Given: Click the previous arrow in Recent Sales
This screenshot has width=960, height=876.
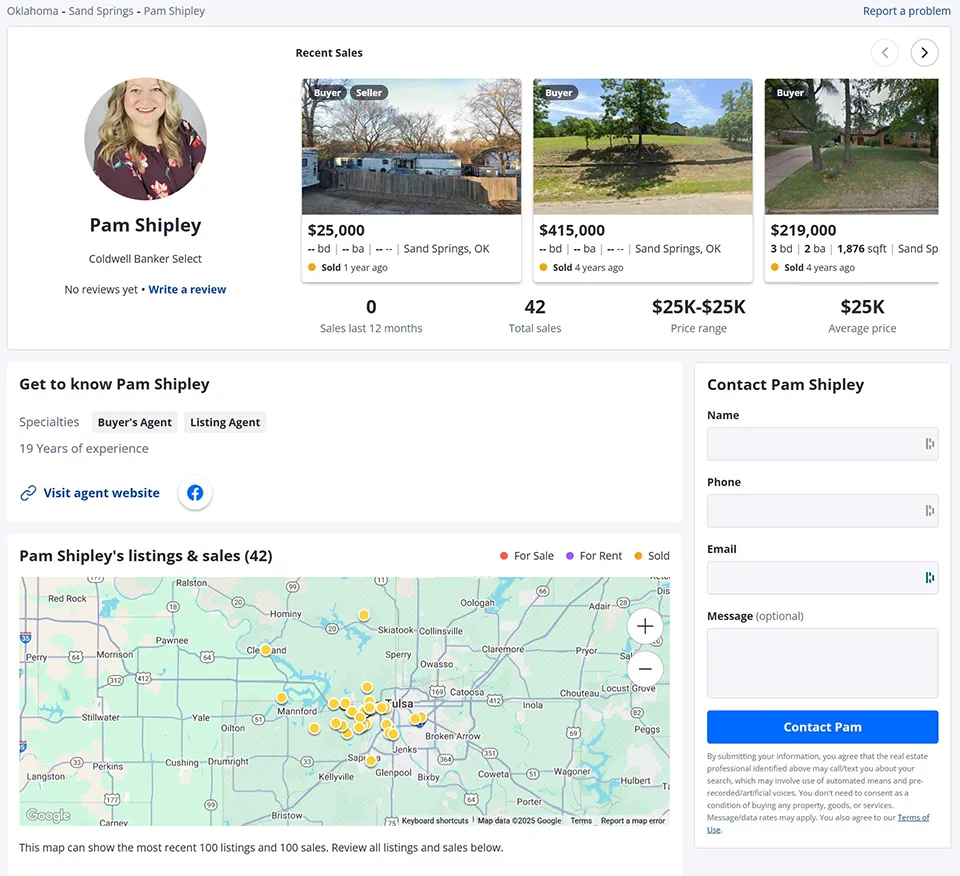Looking at the screenshot, I should 884,53.
